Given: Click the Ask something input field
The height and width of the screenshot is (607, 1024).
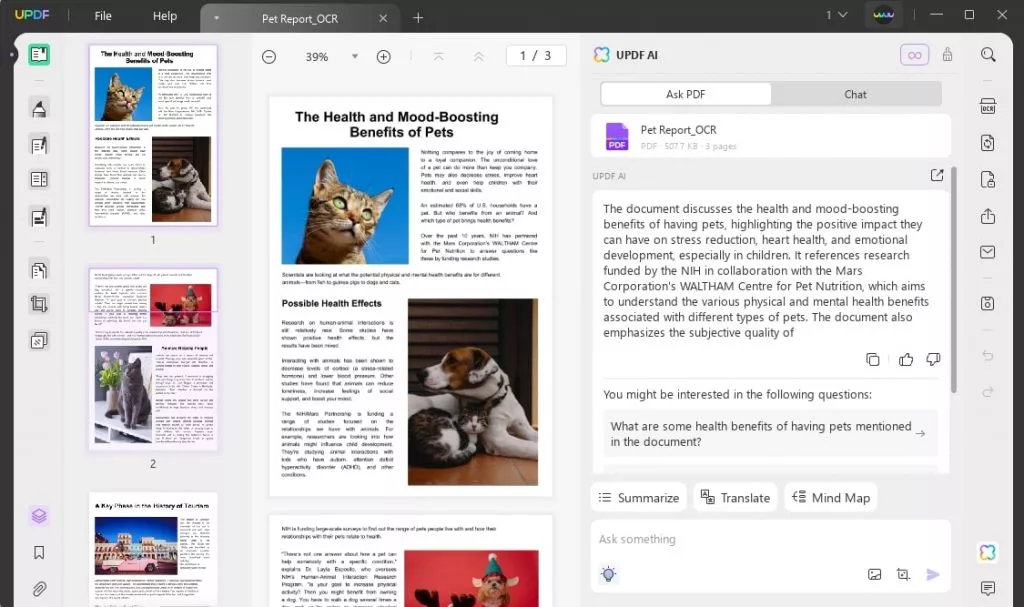Looking at the screenshot, I should 771,540.
